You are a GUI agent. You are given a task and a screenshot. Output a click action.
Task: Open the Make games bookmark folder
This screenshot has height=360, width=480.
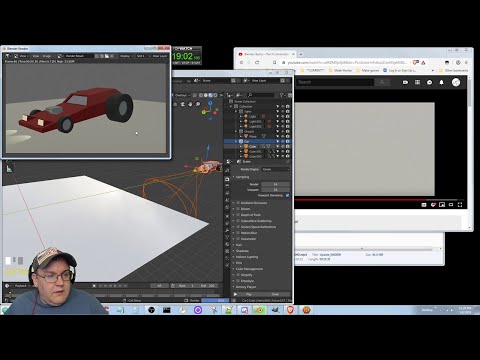pos(368,70)
